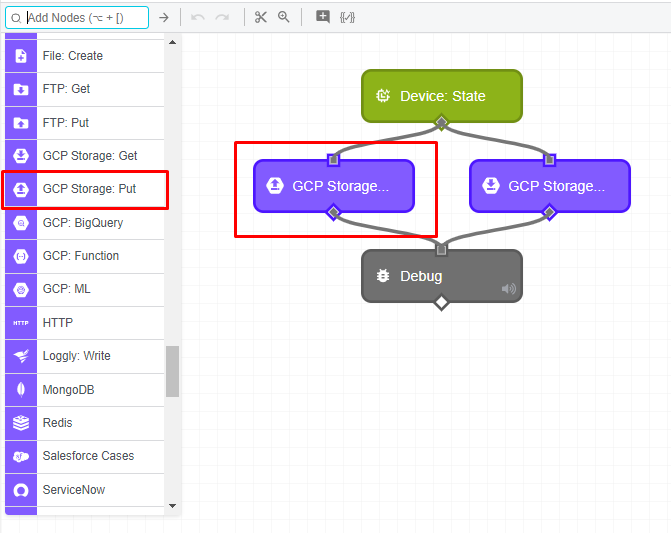Click the HTTP node icon
Screen dimensions: 671x533
[x=21, y=323]
